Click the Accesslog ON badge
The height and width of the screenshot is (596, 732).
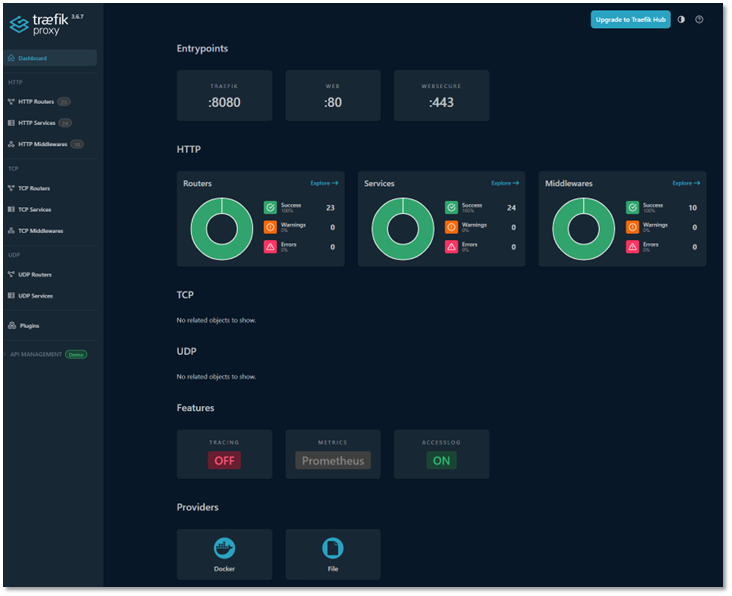441,461
